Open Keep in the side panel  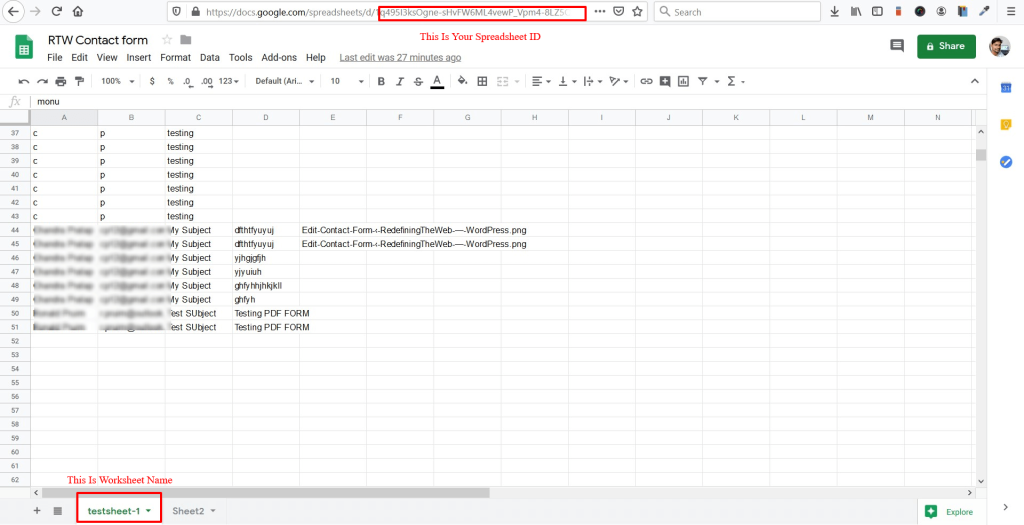pyautogui.click(x=1006, y=125)
